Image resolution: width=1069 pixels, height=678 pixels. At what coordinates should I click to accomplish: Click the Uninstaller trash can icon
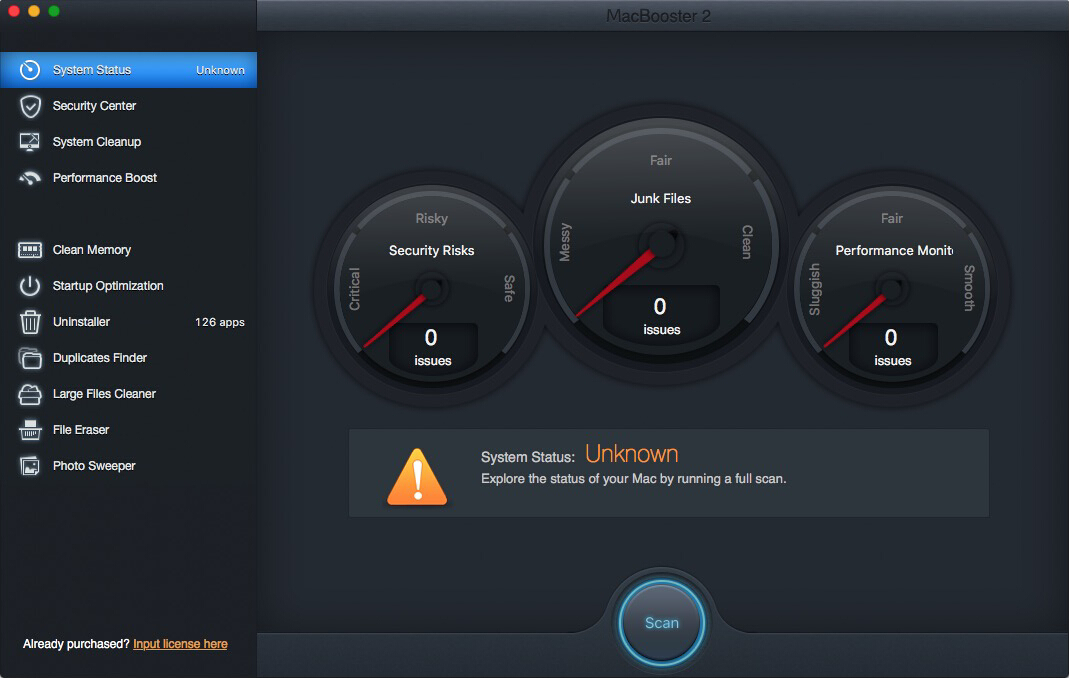30,322
